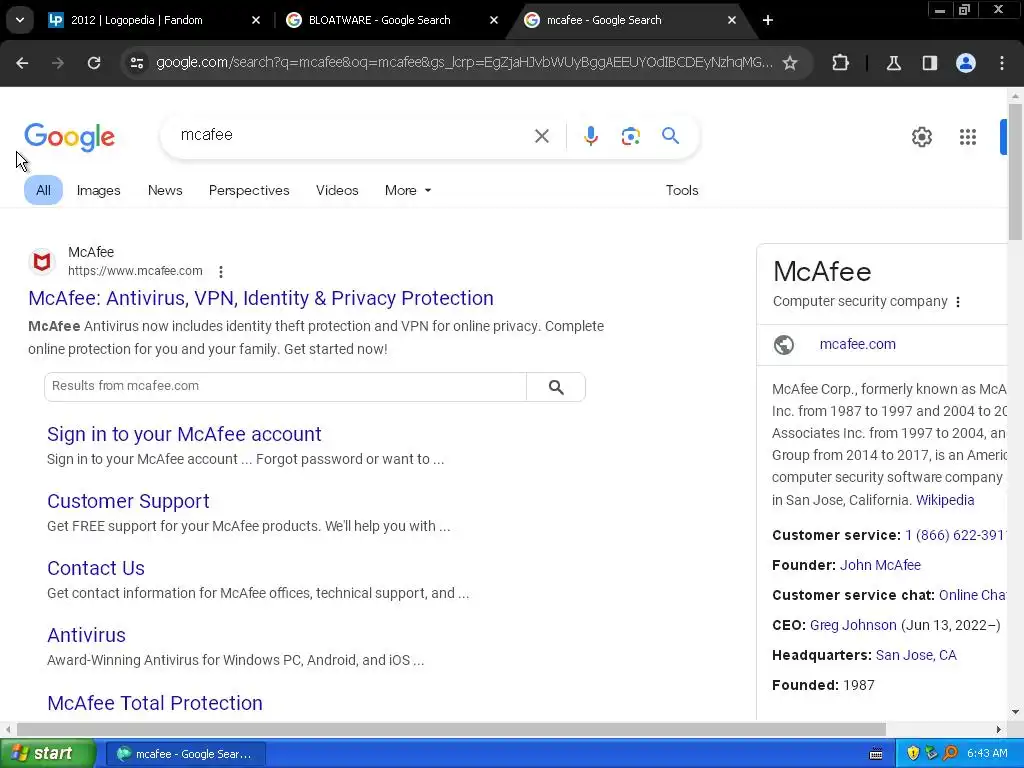
Task: Switch to News results
Action: pyautogui.click(x=165, y=190)
